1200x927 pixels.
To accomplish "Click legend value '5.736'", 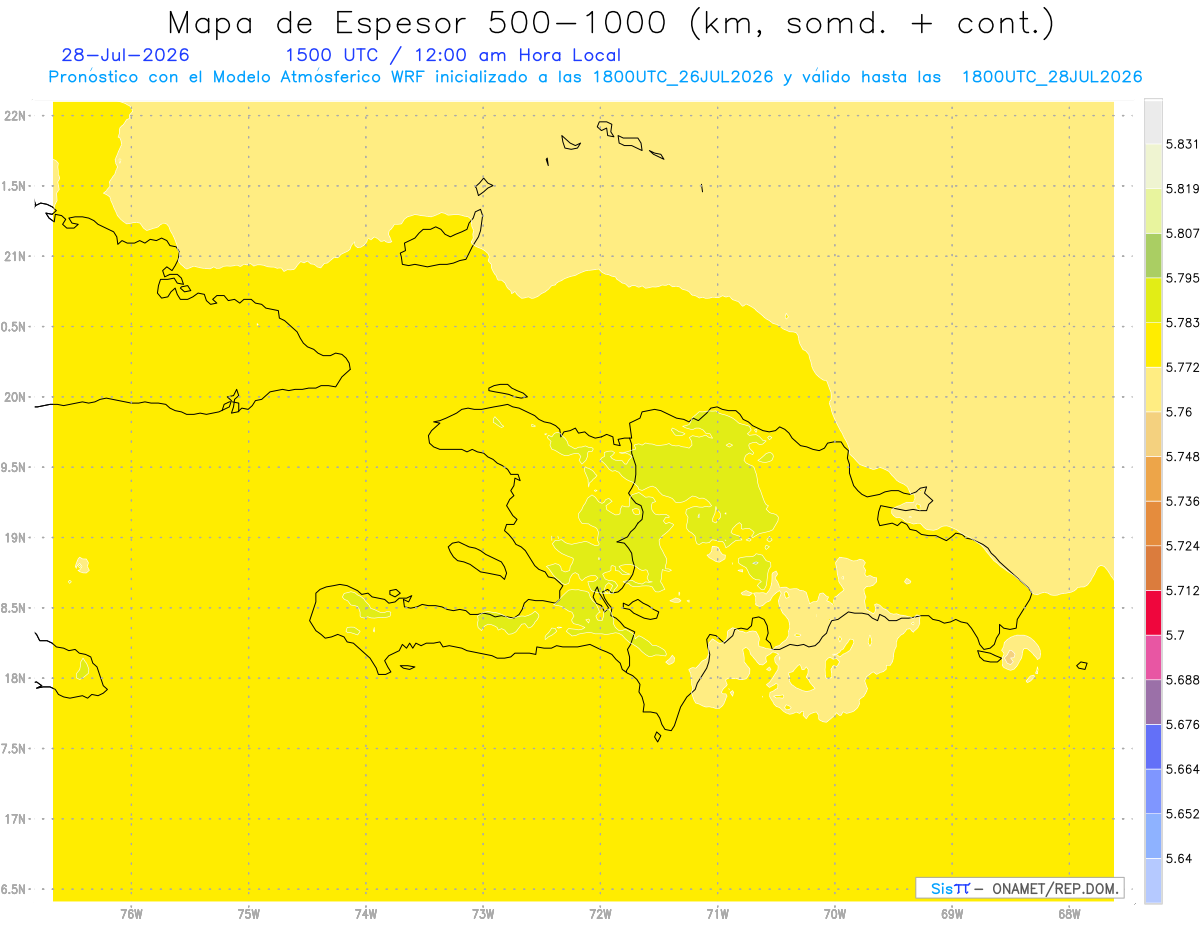I will 1182,501.
